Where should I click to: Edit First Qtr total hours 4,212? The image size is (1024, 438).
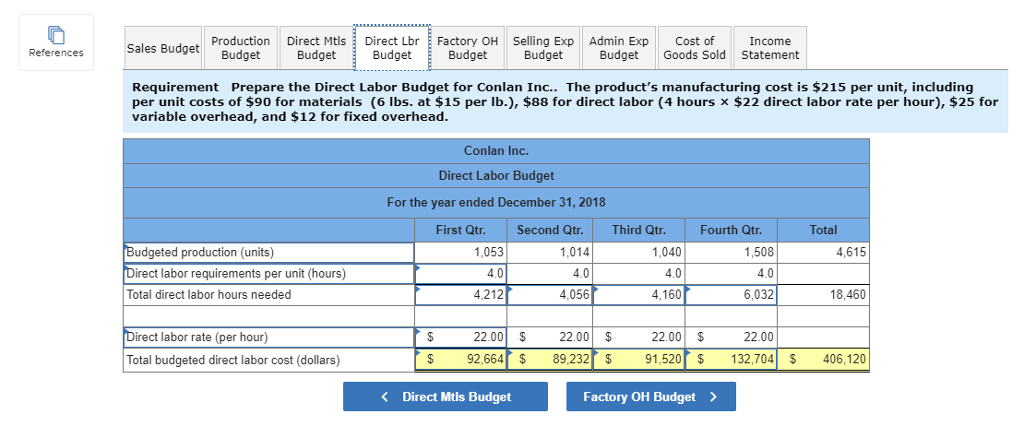(460, 295)
